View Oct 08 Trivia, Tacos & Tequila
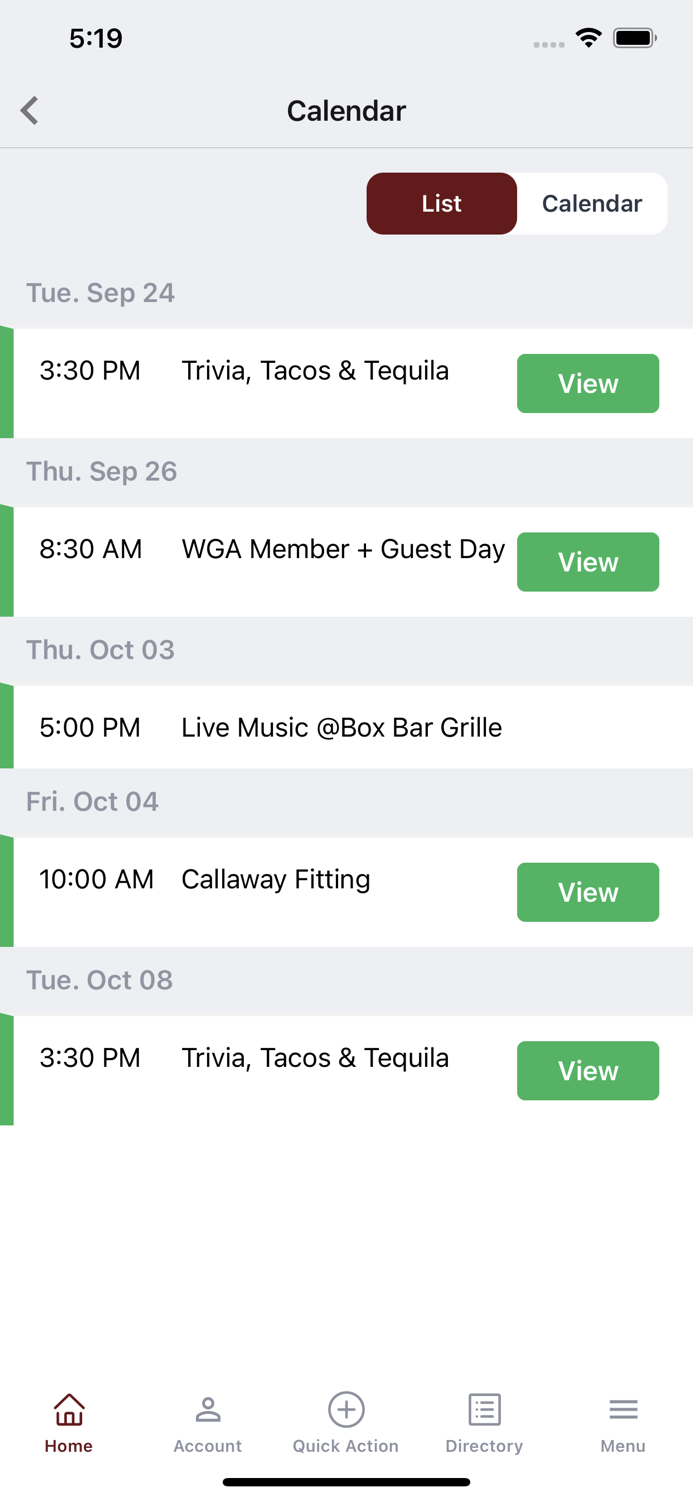The image size is (693, 1500). (x=588, y=1070)
